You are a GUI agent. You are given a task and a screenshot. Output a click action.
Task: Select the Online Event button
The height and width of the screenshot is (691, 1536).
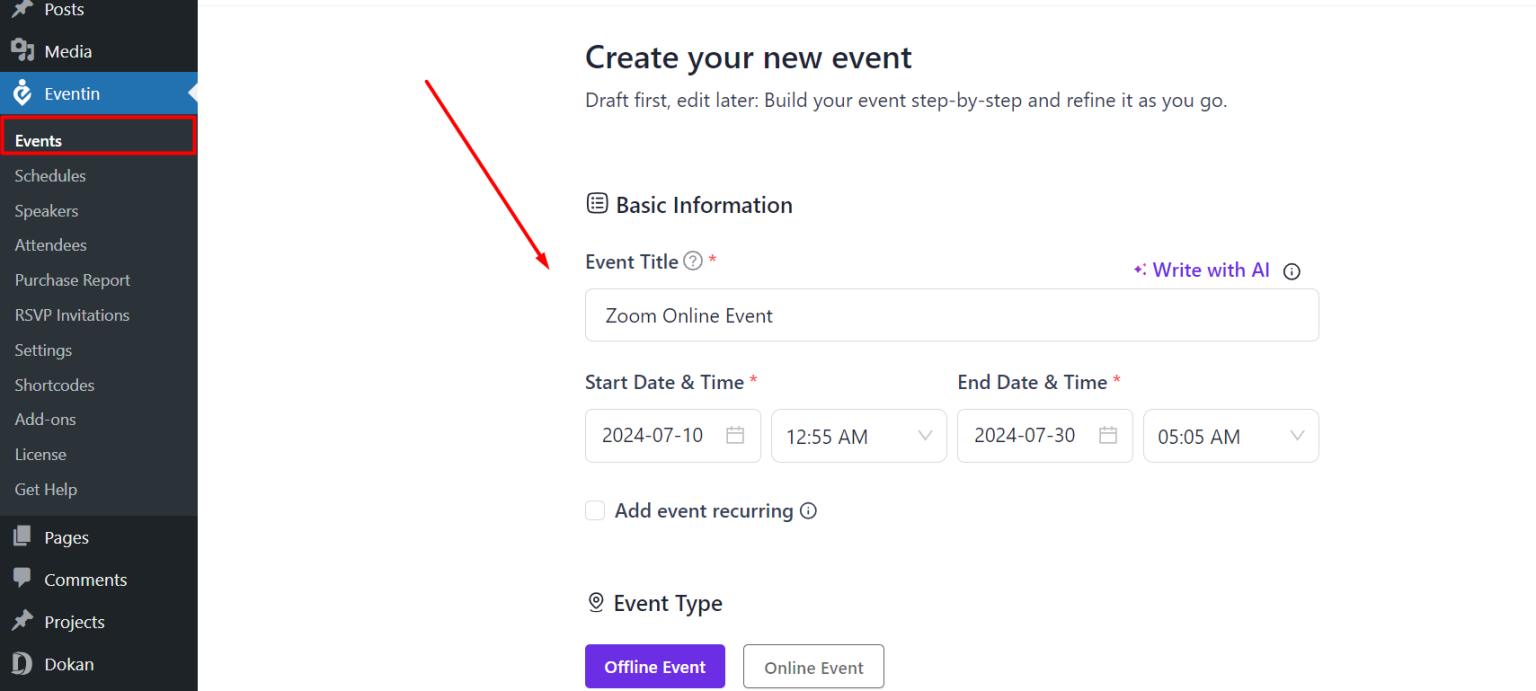(x=813, y=666)
